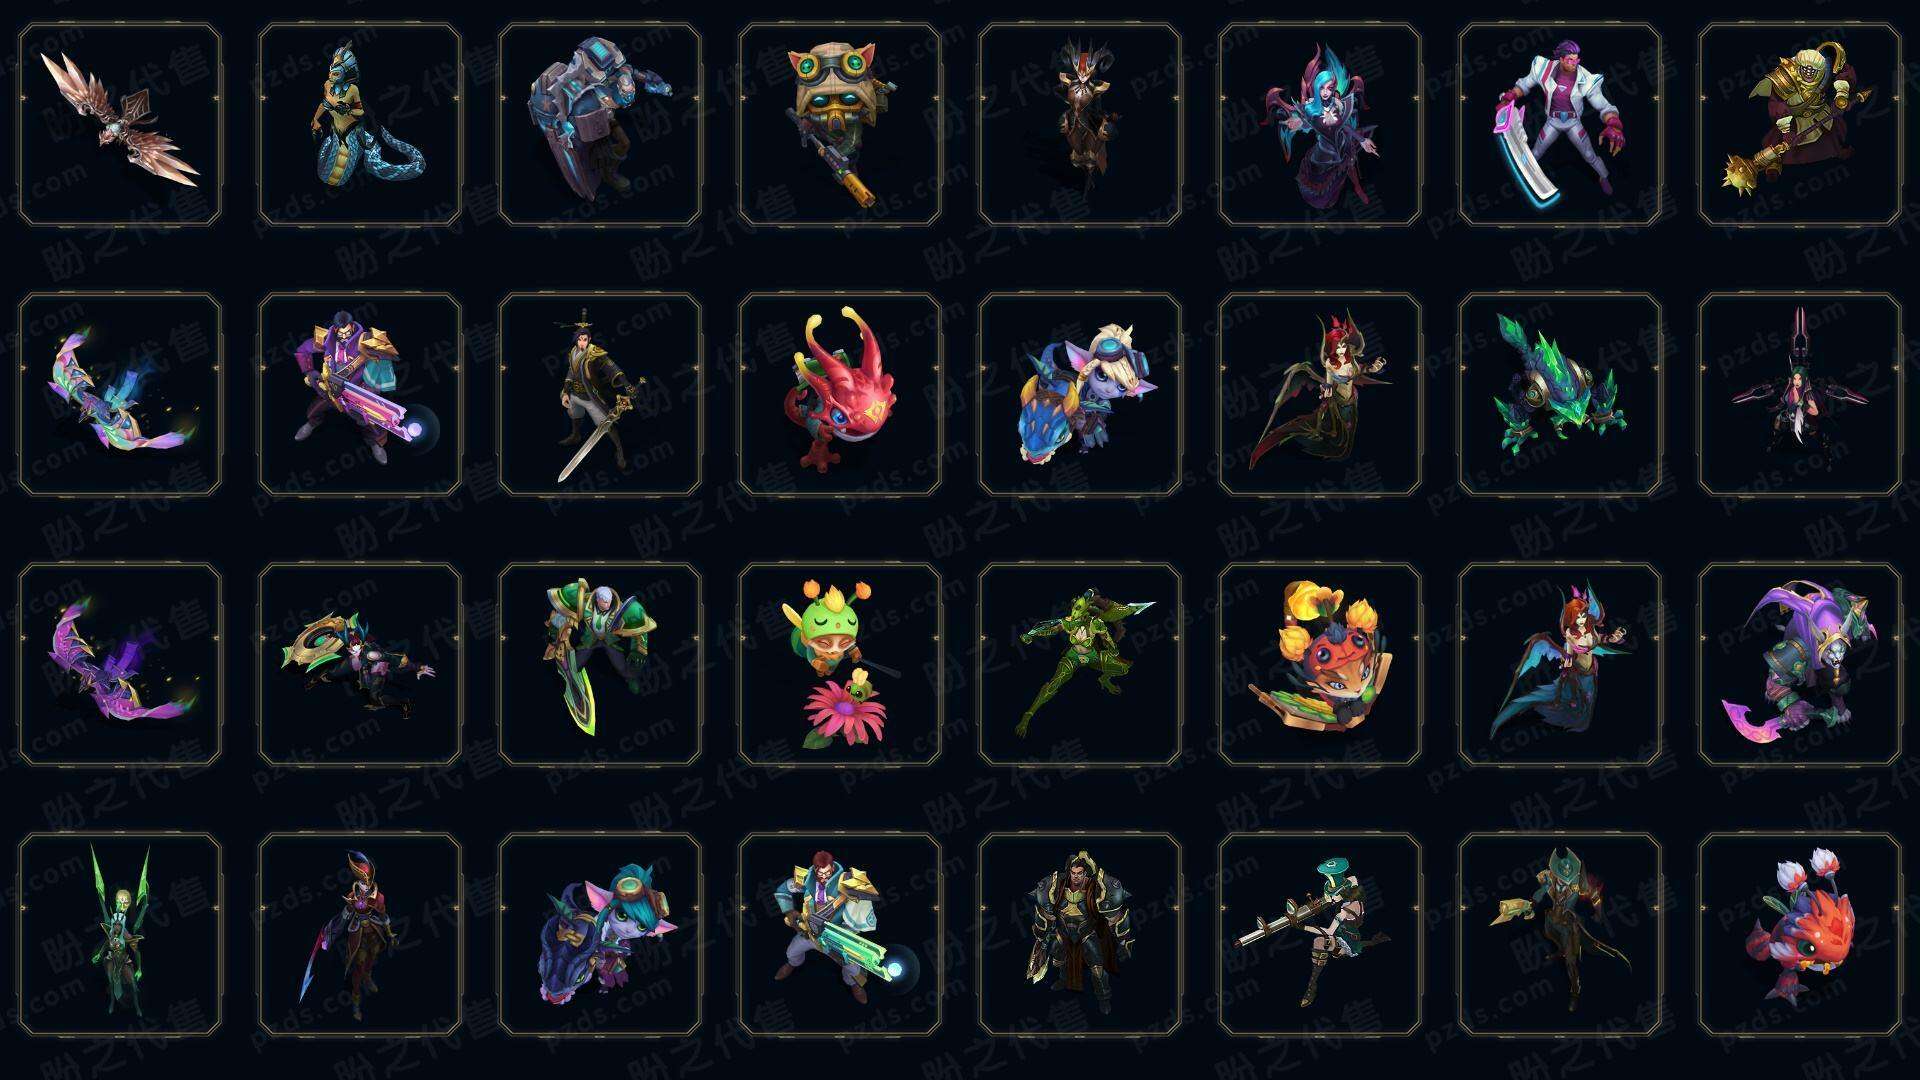Select the red fox creature with yellow flowers

(1320, 664)
